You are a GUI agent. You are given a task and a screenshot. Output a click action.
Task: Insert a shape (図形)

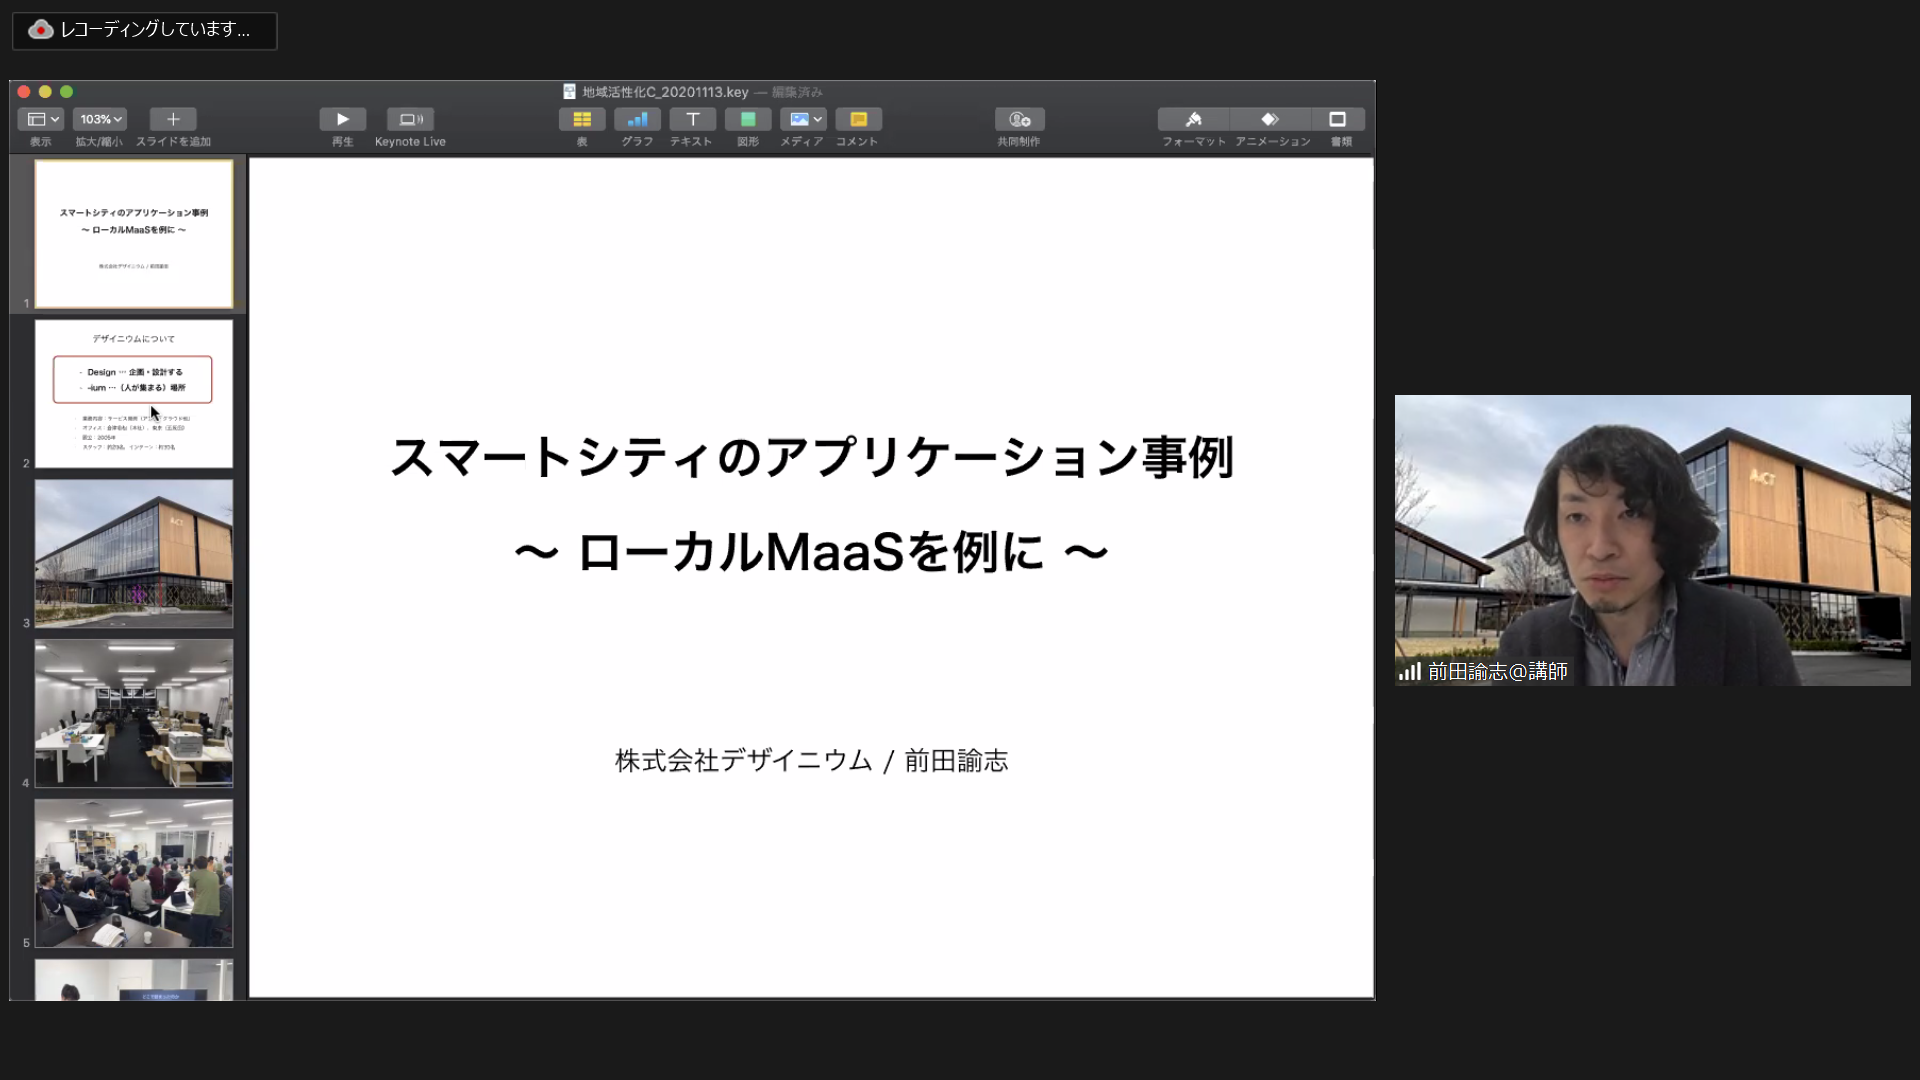tap(748, 119)
